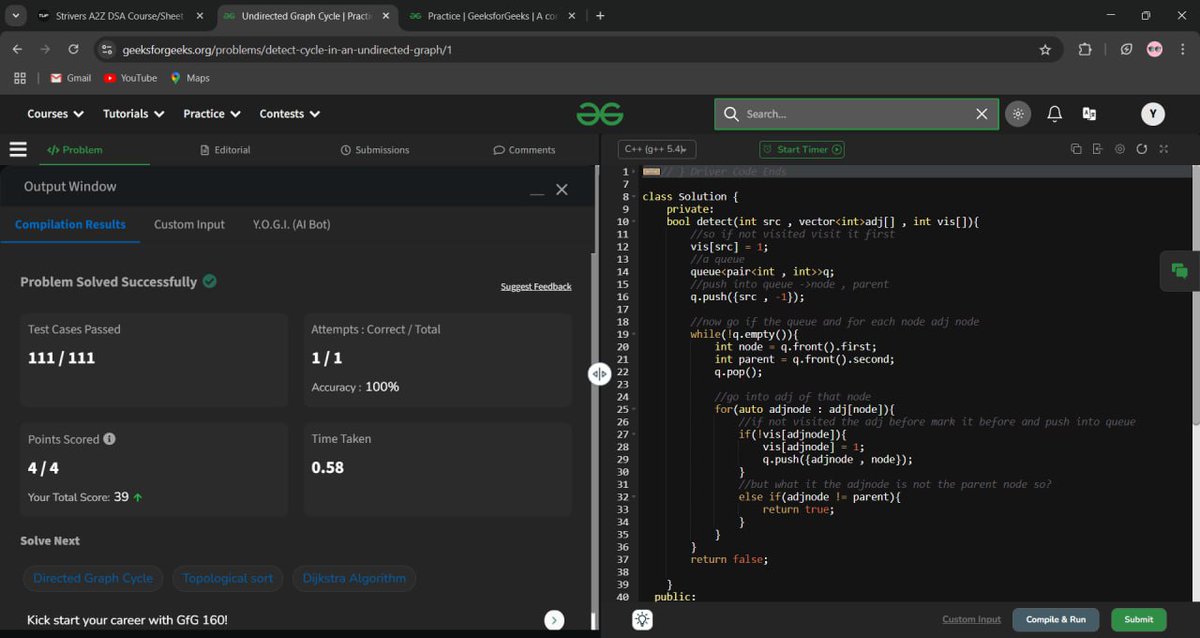Expand the Contests dropdown
Viewport: 1200px width, 638px height.
[x=290, y=114]
